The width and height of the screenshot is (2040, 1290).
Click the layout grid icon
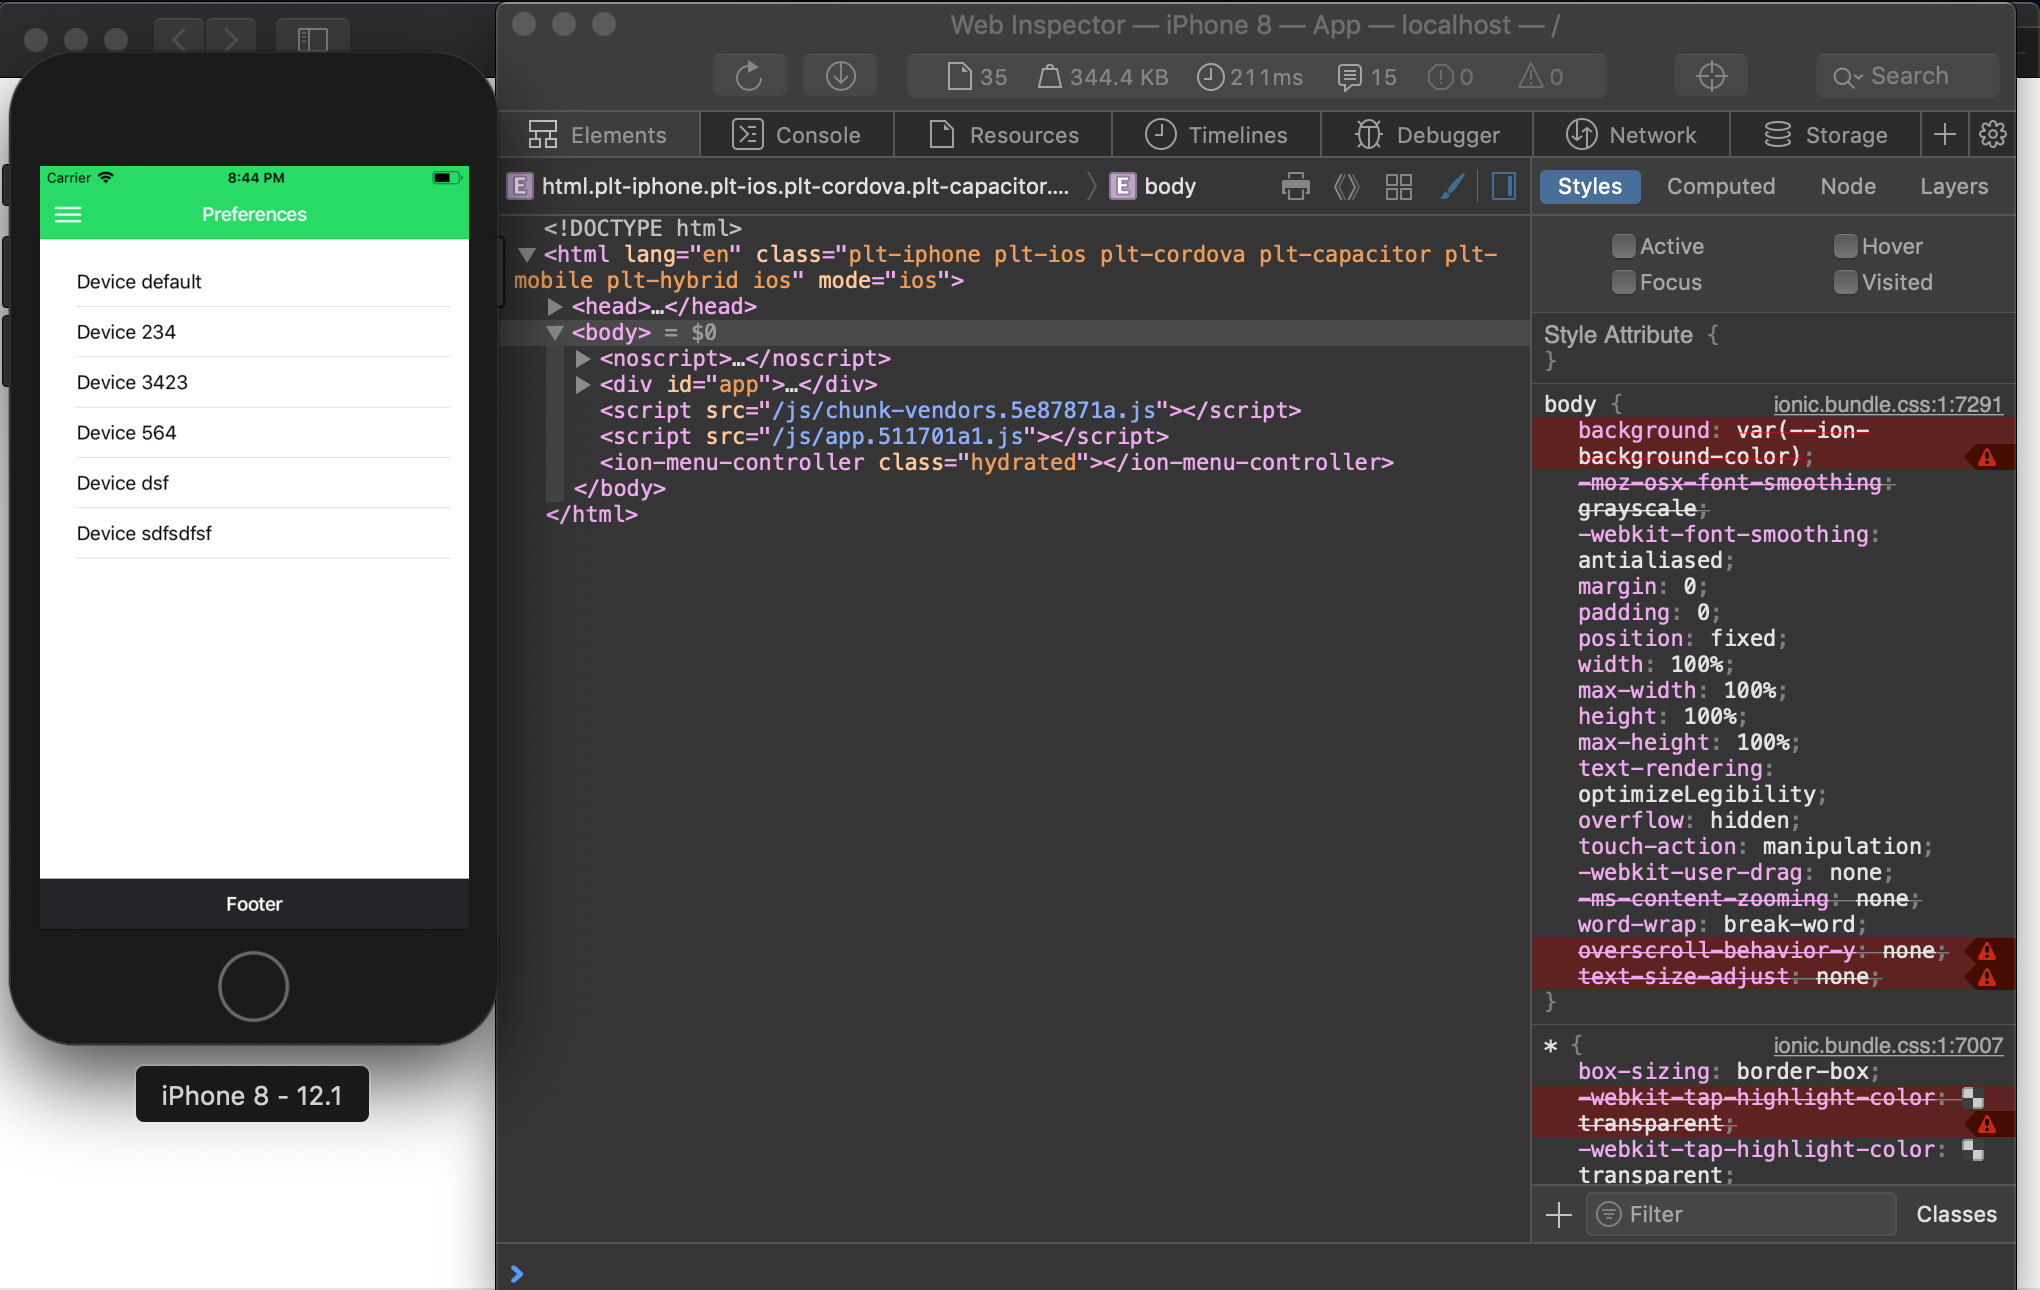(x=1398, y=187)
